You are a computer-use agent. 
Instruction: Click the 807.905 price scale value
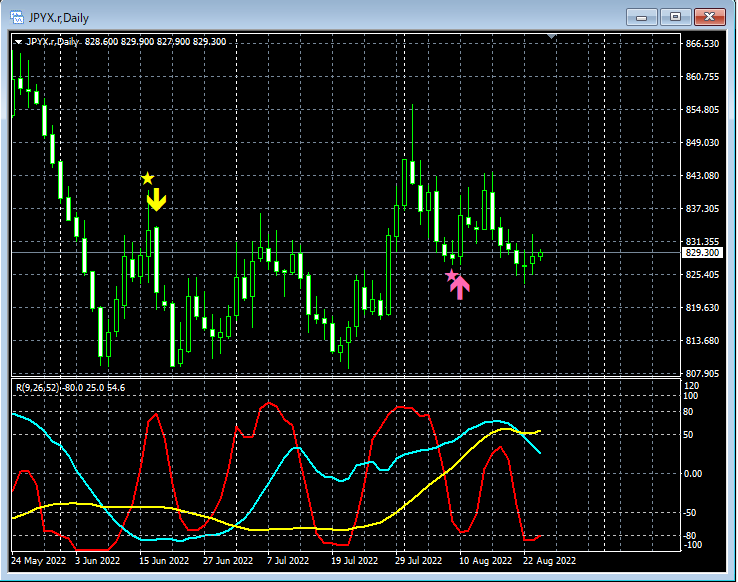coord(702,374)
